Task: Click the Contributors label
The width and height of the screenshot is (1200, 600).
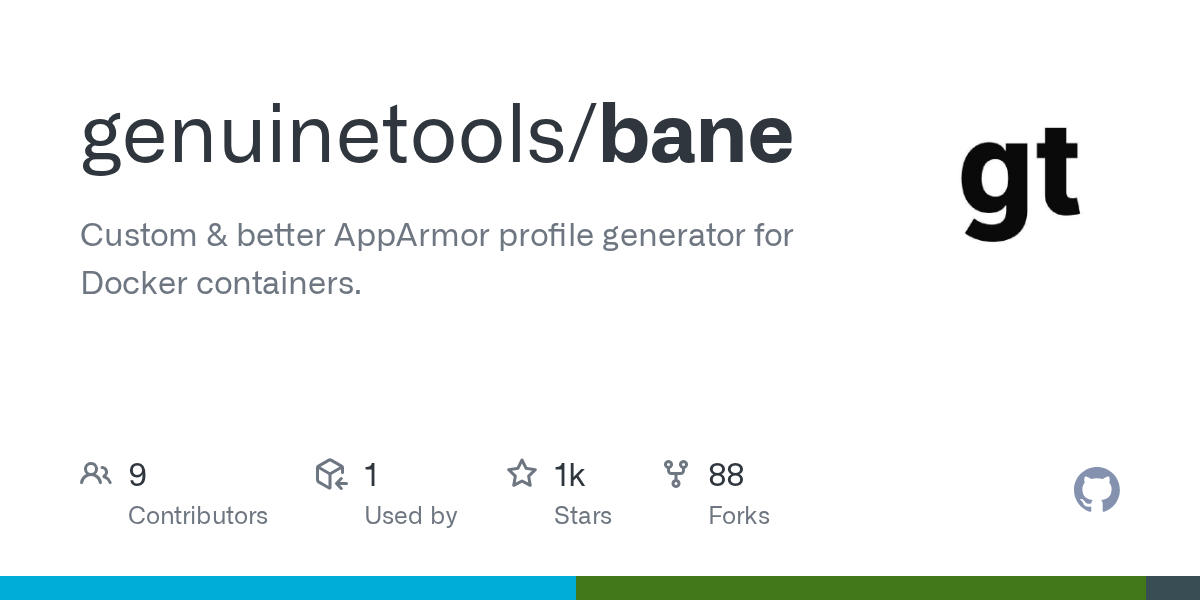Action: pyautogui.click(x=198, y=516)
